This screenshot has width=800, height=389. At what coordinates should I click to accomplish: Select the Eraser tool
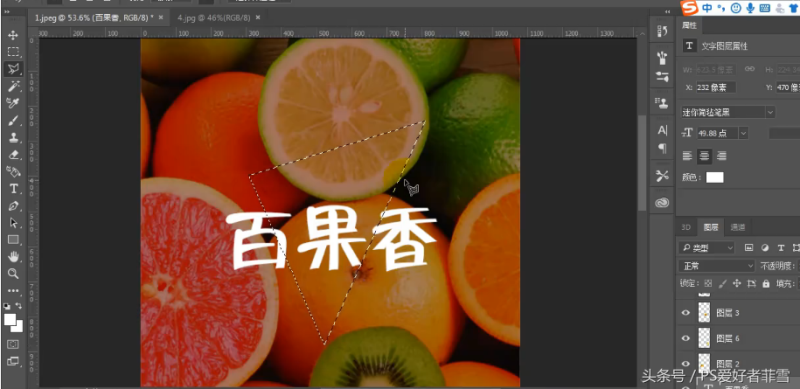pos(13,154)
